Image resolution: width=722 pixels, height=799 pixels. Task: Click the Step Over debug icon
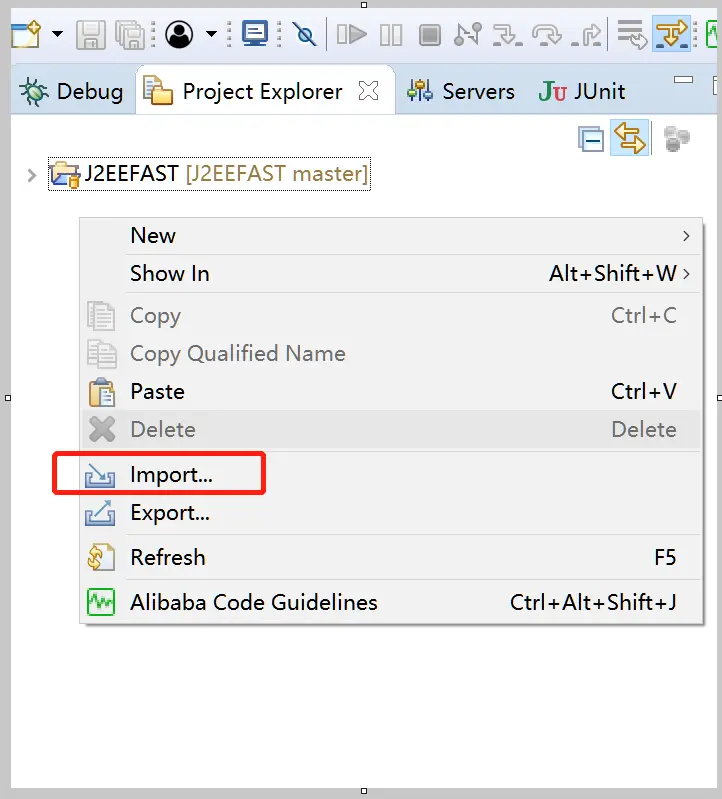point(547,36)
